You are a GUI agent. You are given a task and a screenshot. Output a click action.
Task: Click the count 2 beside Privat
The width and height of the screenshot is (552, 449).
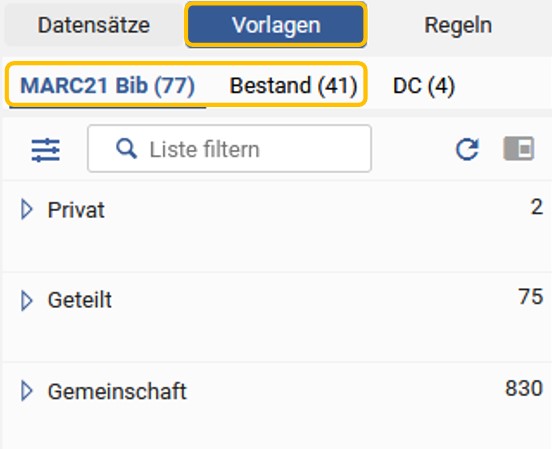click(x=537, y=207)
